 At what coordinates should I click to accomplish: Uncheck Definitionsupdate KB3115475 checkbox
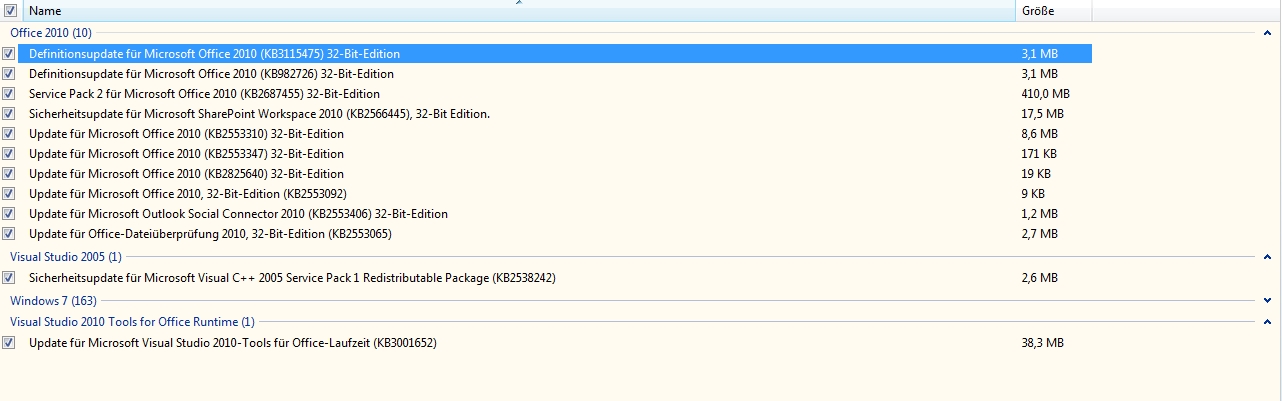(x=9, y=54)
